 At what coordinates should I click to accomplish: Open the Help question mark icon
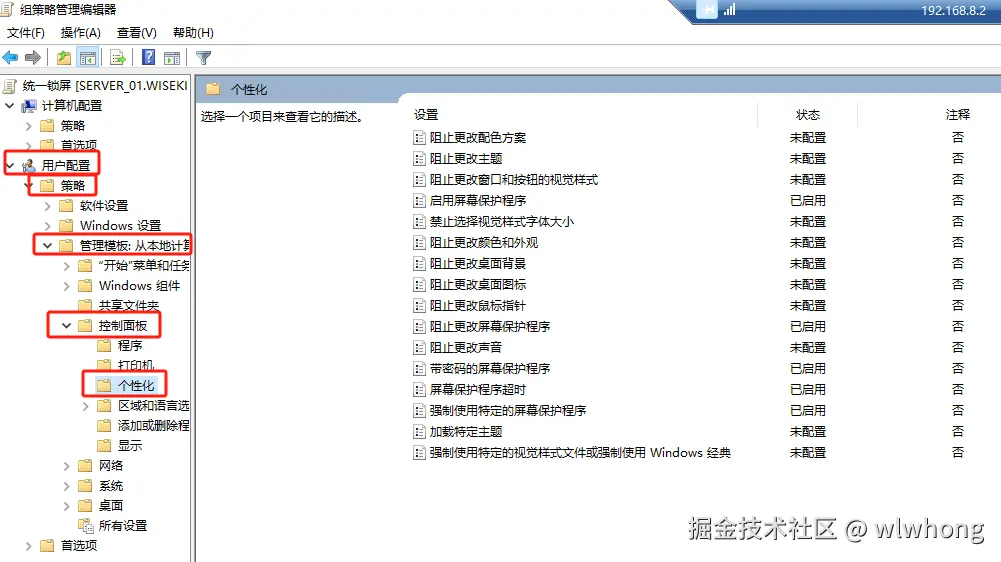148,57
